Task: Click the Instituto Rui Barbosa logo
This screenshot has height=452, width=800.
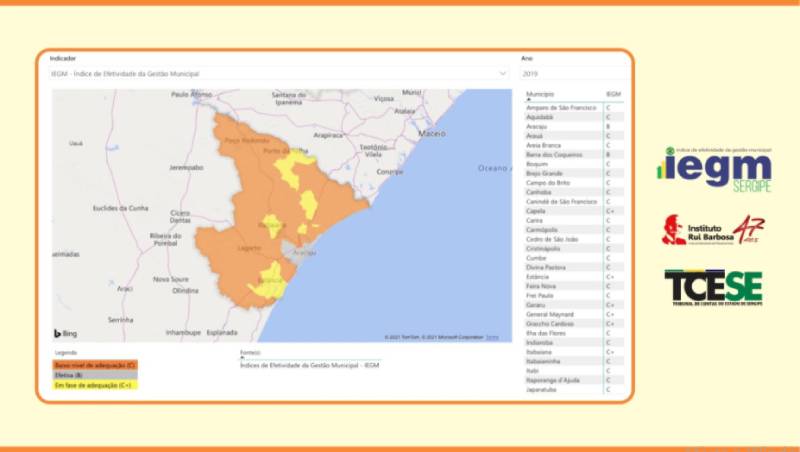Action: [x=712, y=230]
